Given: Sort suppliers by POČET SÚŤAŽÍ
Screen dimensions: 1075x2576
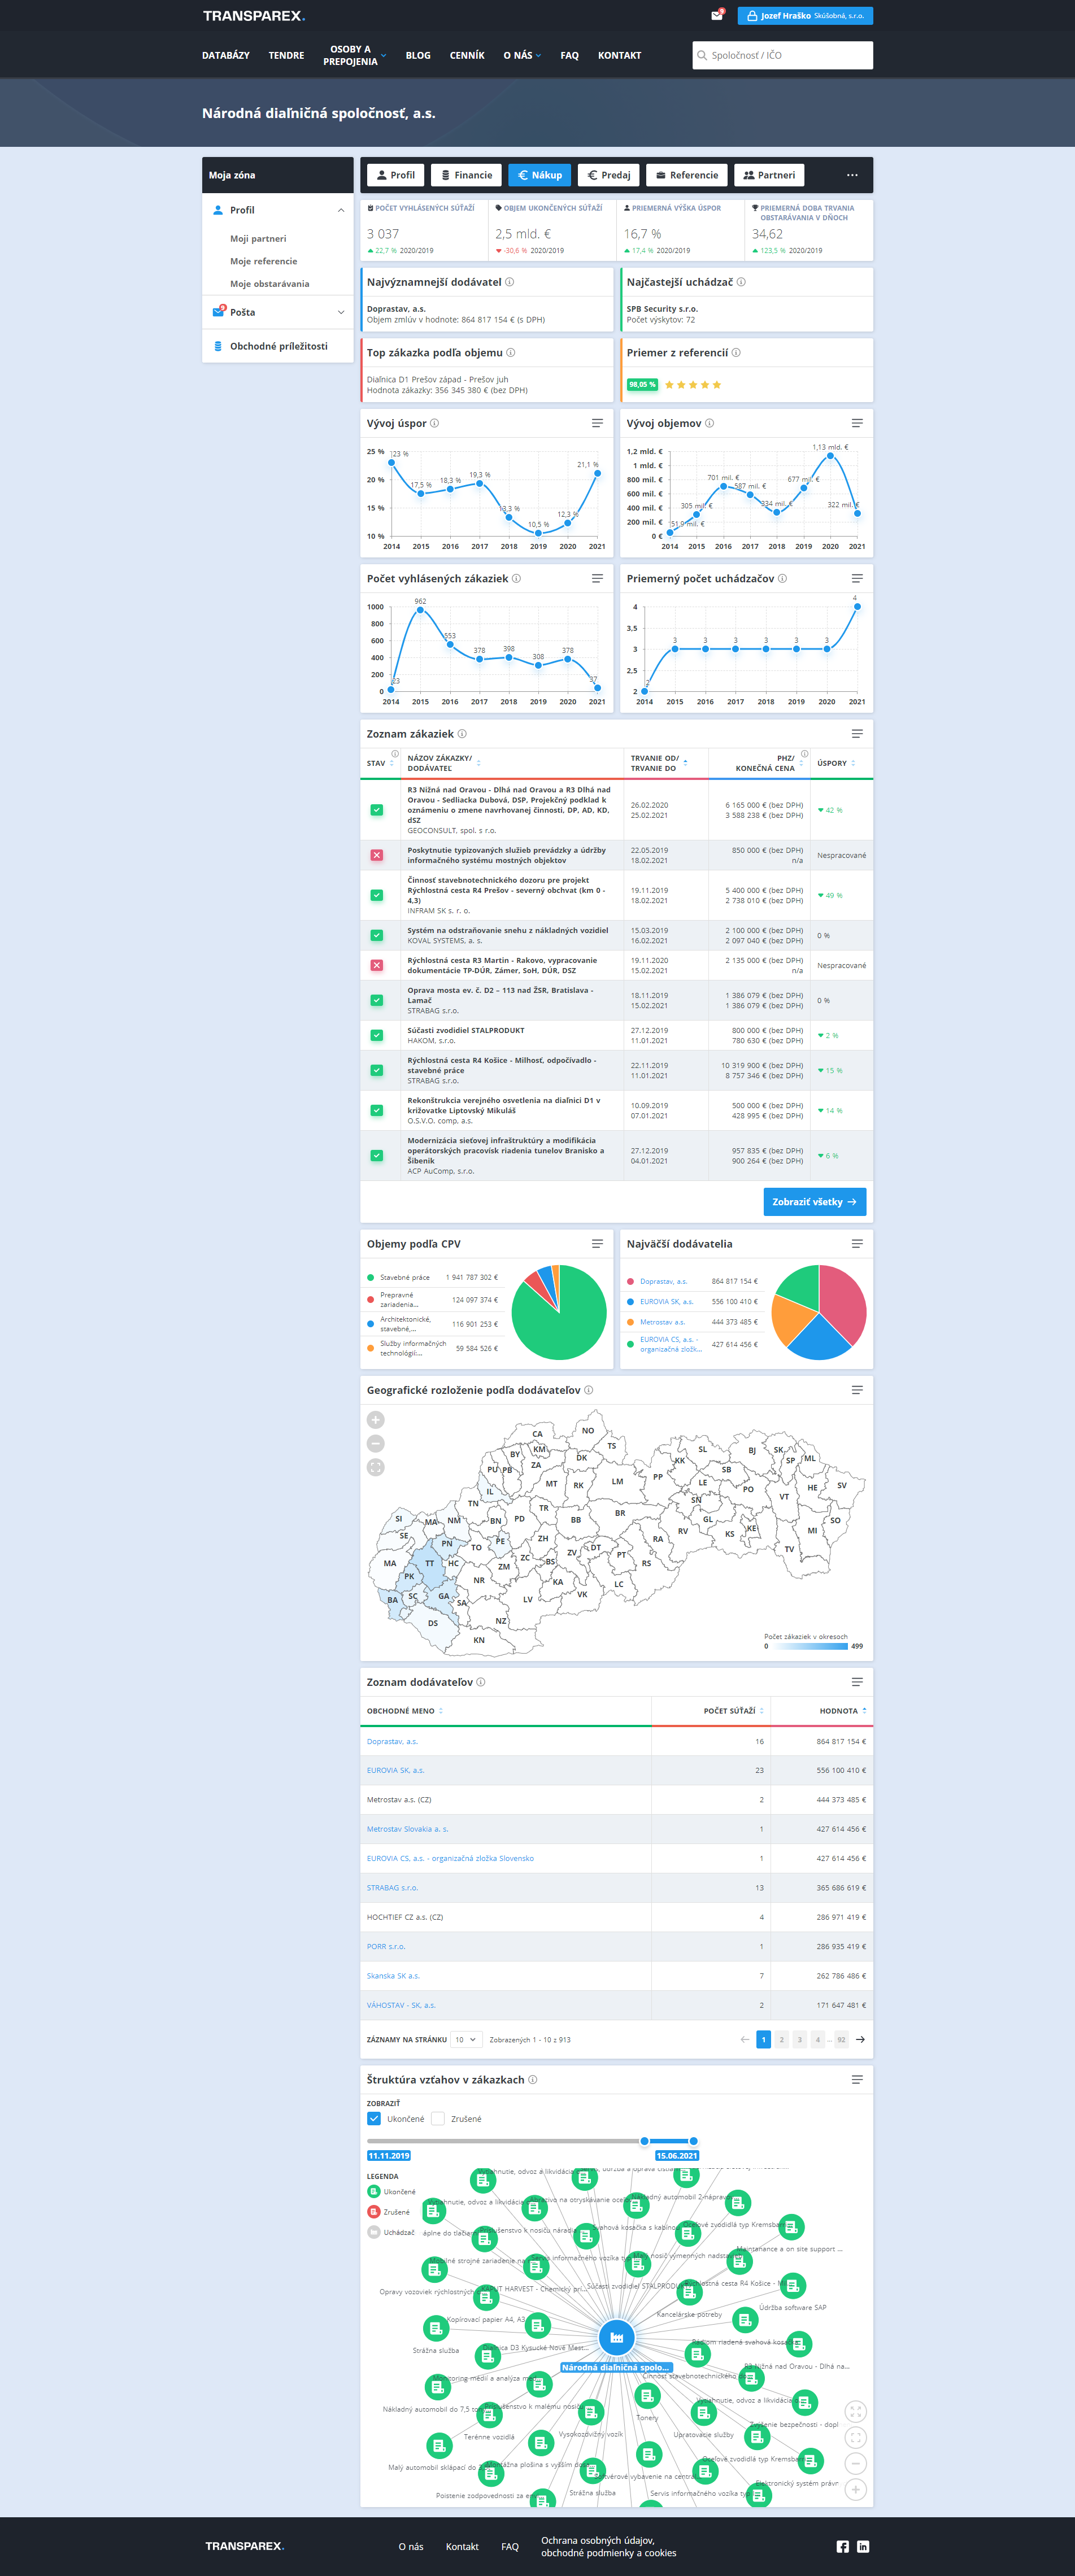Looking at the screenshot, I should click(733, 1710).
